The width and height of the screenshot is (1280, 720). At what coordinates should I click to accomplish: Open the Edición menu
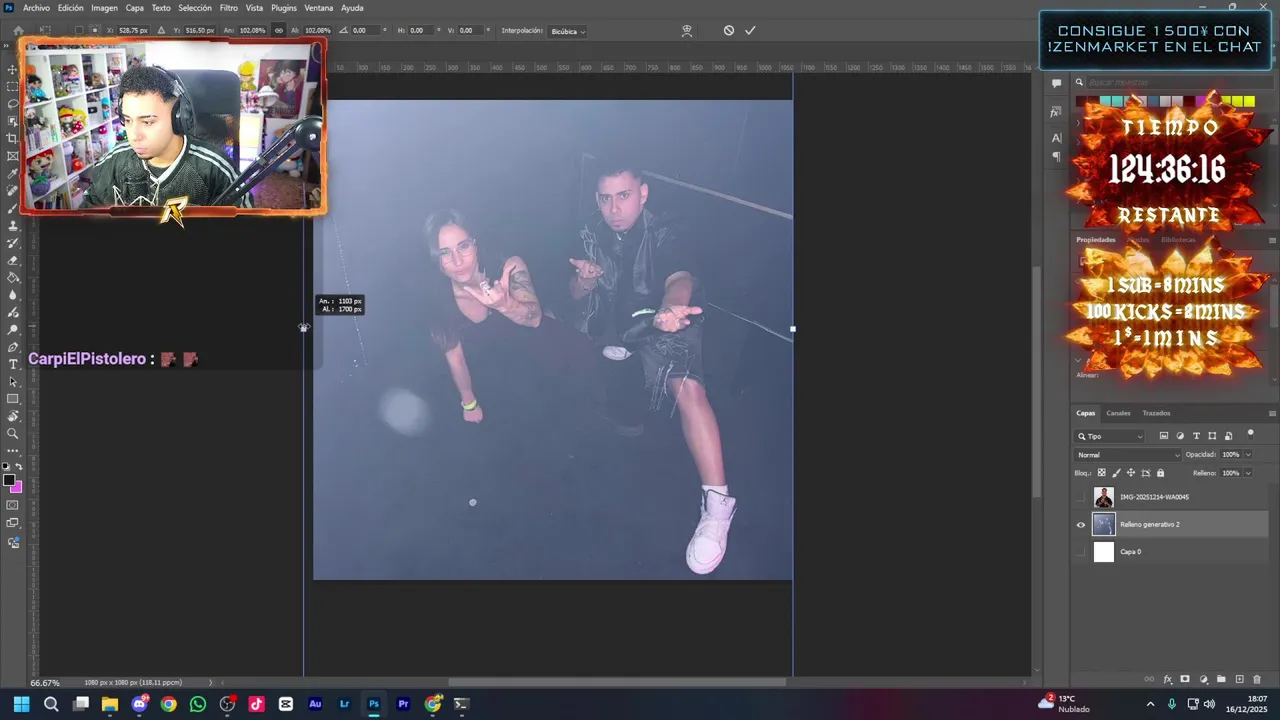coord(70,7)
